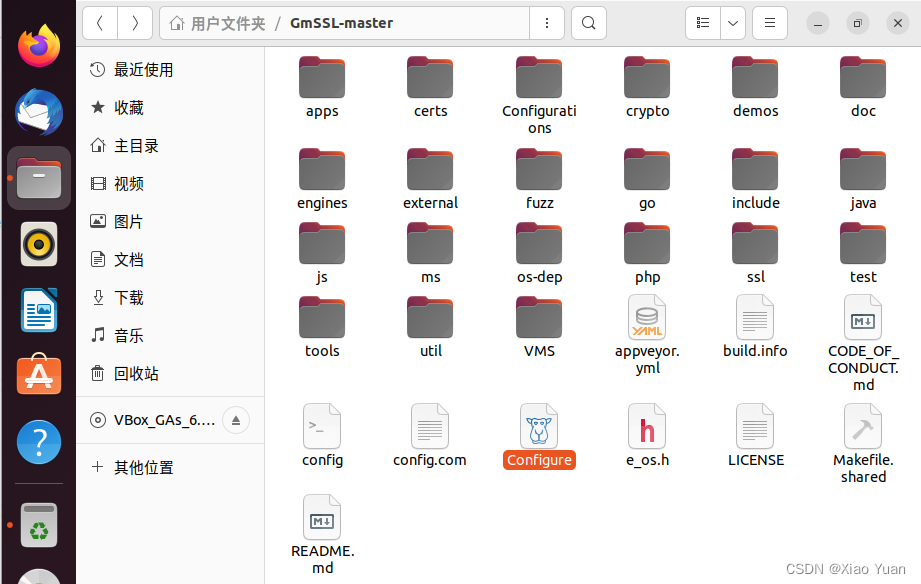The height and width of the screenshot is (584, 921).
Task: Open 下载 folder in the sidebar
Action: 170,298
